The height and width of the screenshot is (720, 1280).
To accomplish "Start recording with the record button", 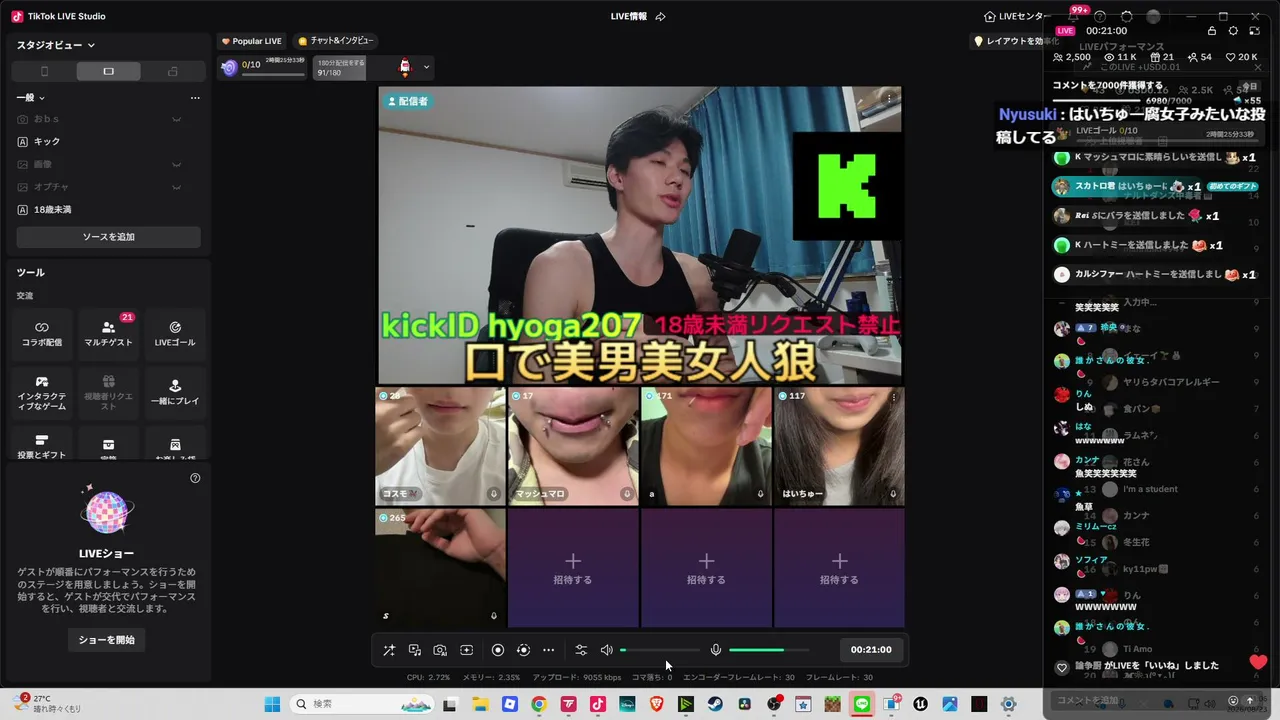I will point(498,650).
